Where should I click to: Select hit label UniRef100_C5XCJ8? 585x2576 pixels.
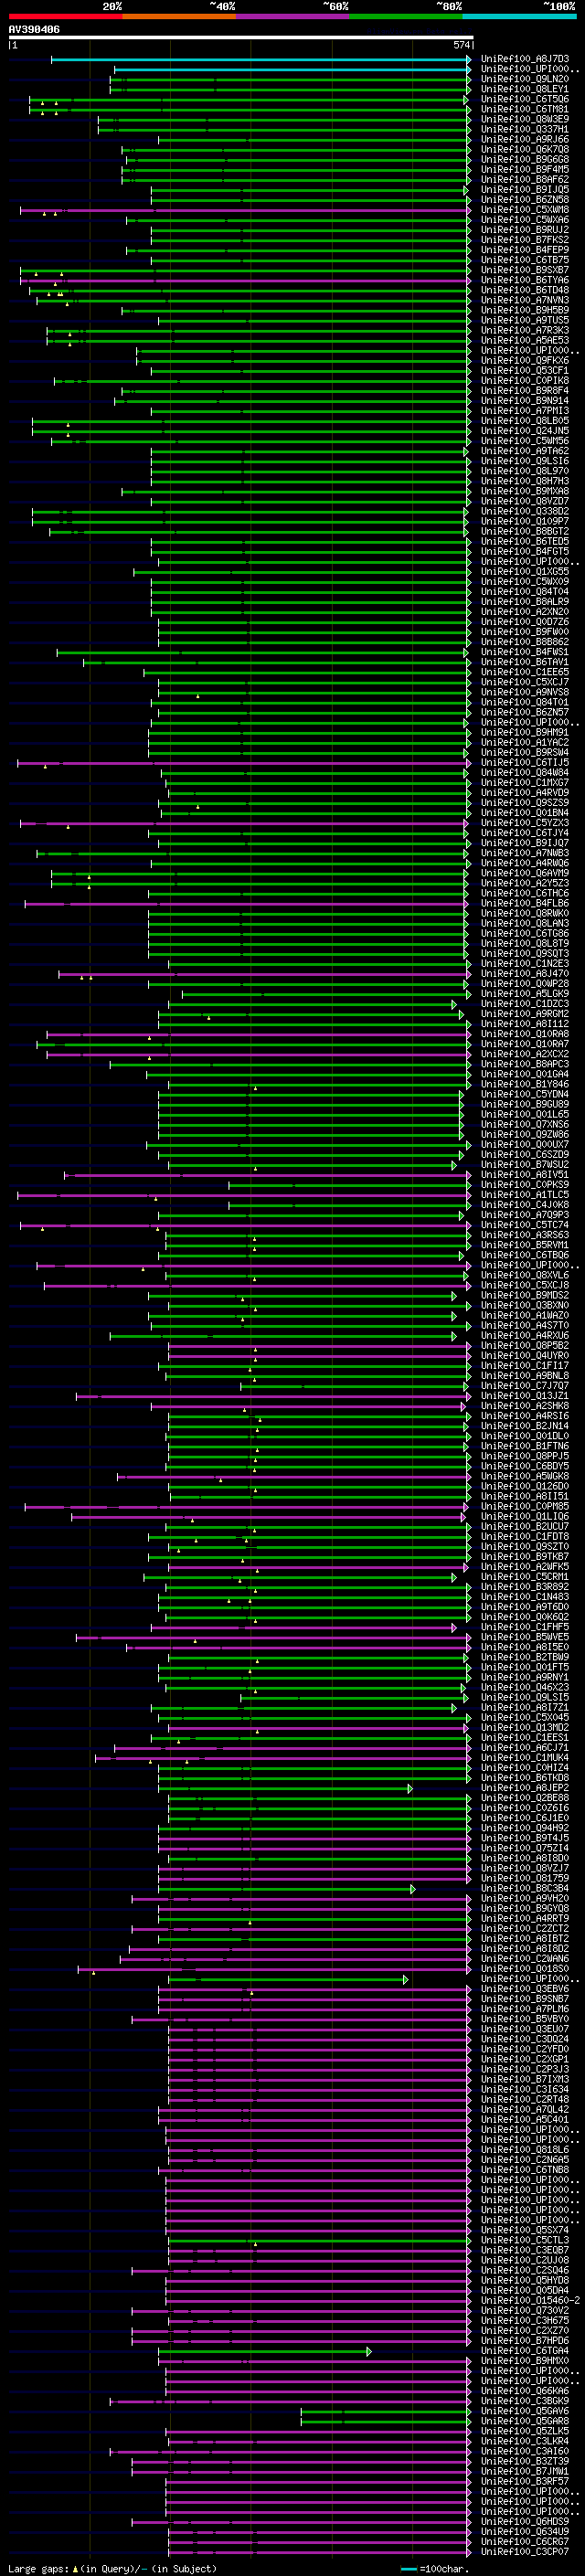coord(525,1285)
